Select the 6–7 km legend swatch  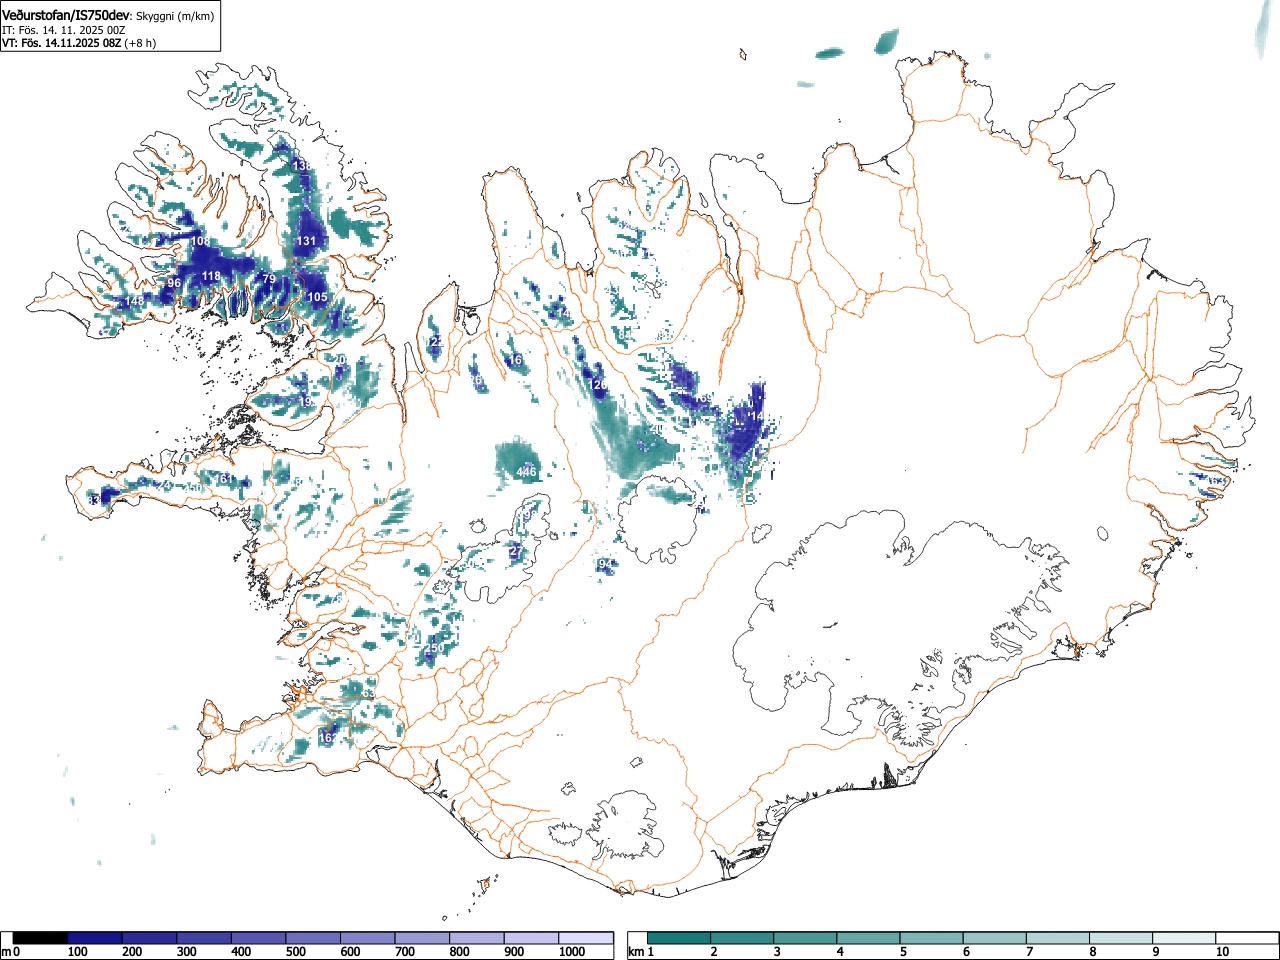coord(994,938)
